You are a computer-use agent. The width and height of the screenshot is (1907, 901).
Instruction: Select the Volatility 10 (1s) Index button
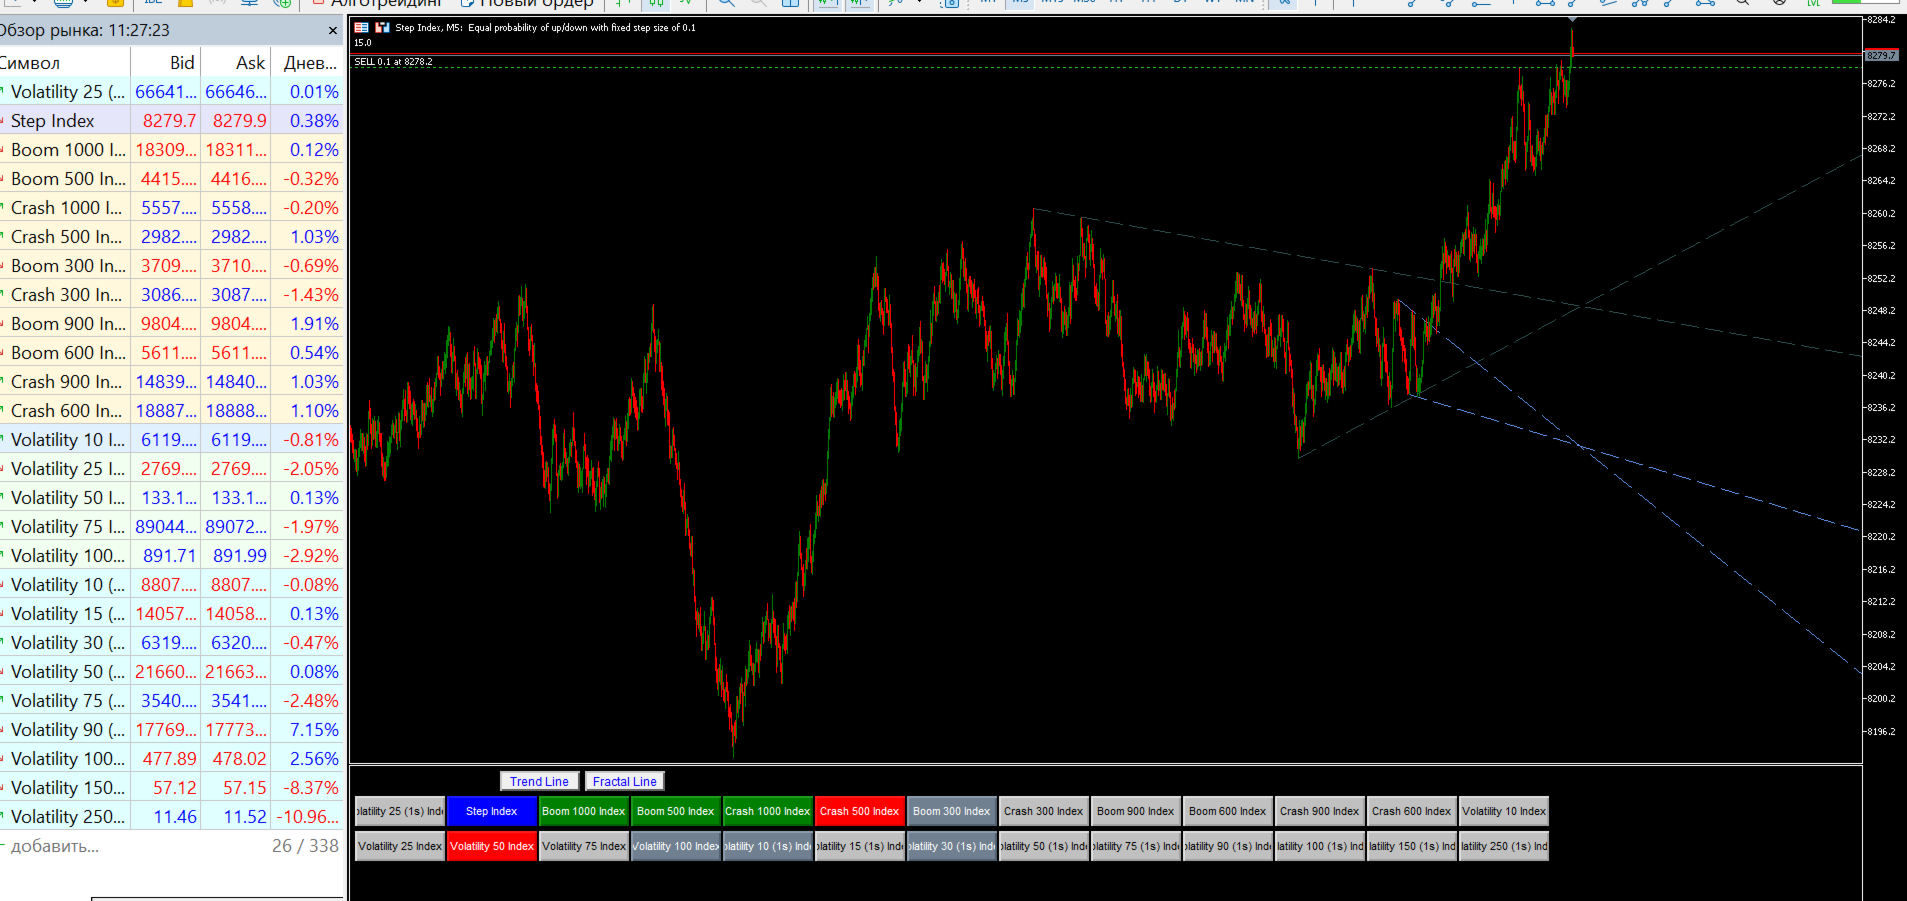coord(767,846)
